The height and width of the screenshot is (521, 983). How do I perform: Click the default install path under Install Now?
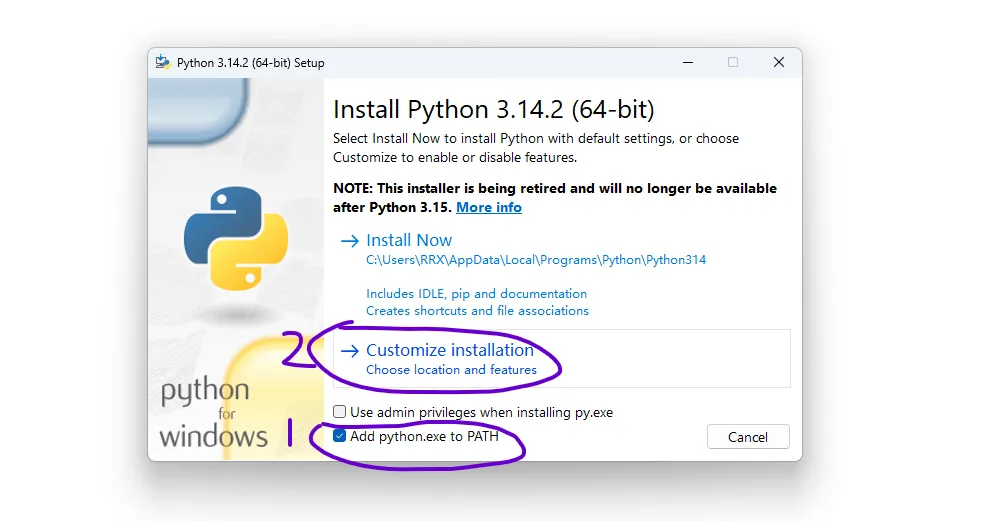click(x=536, y=260)
